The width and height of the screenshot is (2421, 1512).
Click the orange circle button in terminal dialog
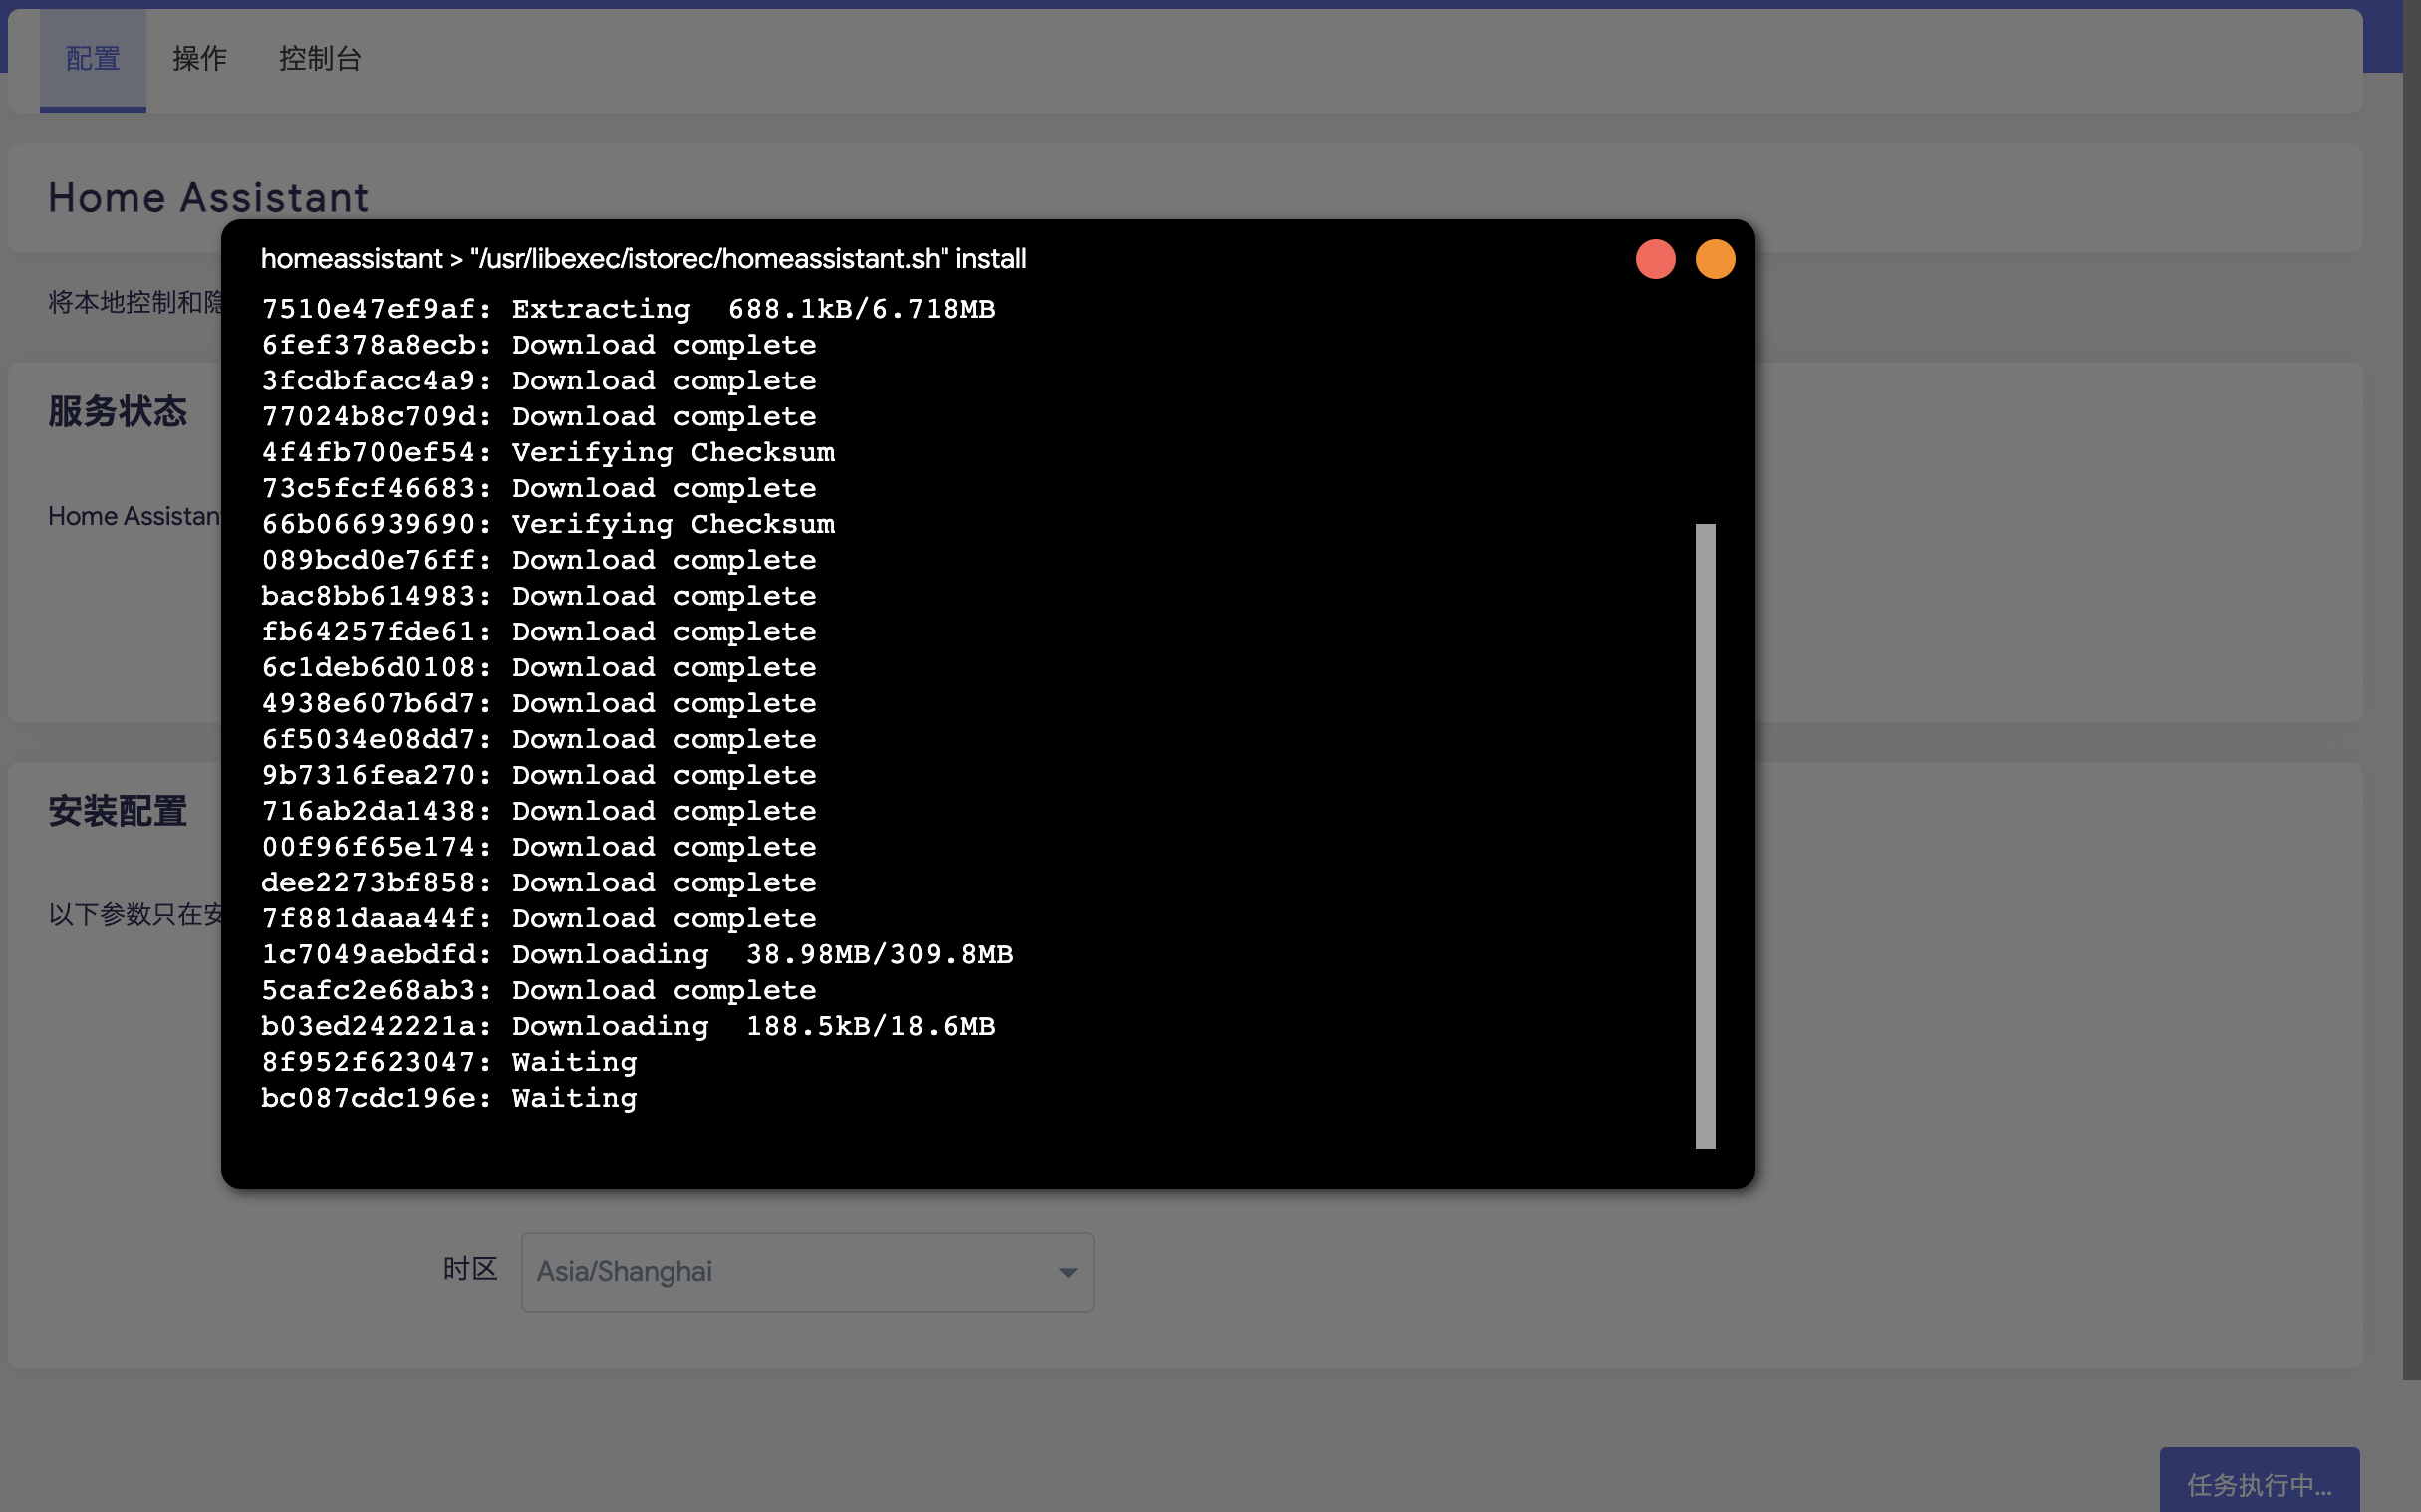(1715, 259)
